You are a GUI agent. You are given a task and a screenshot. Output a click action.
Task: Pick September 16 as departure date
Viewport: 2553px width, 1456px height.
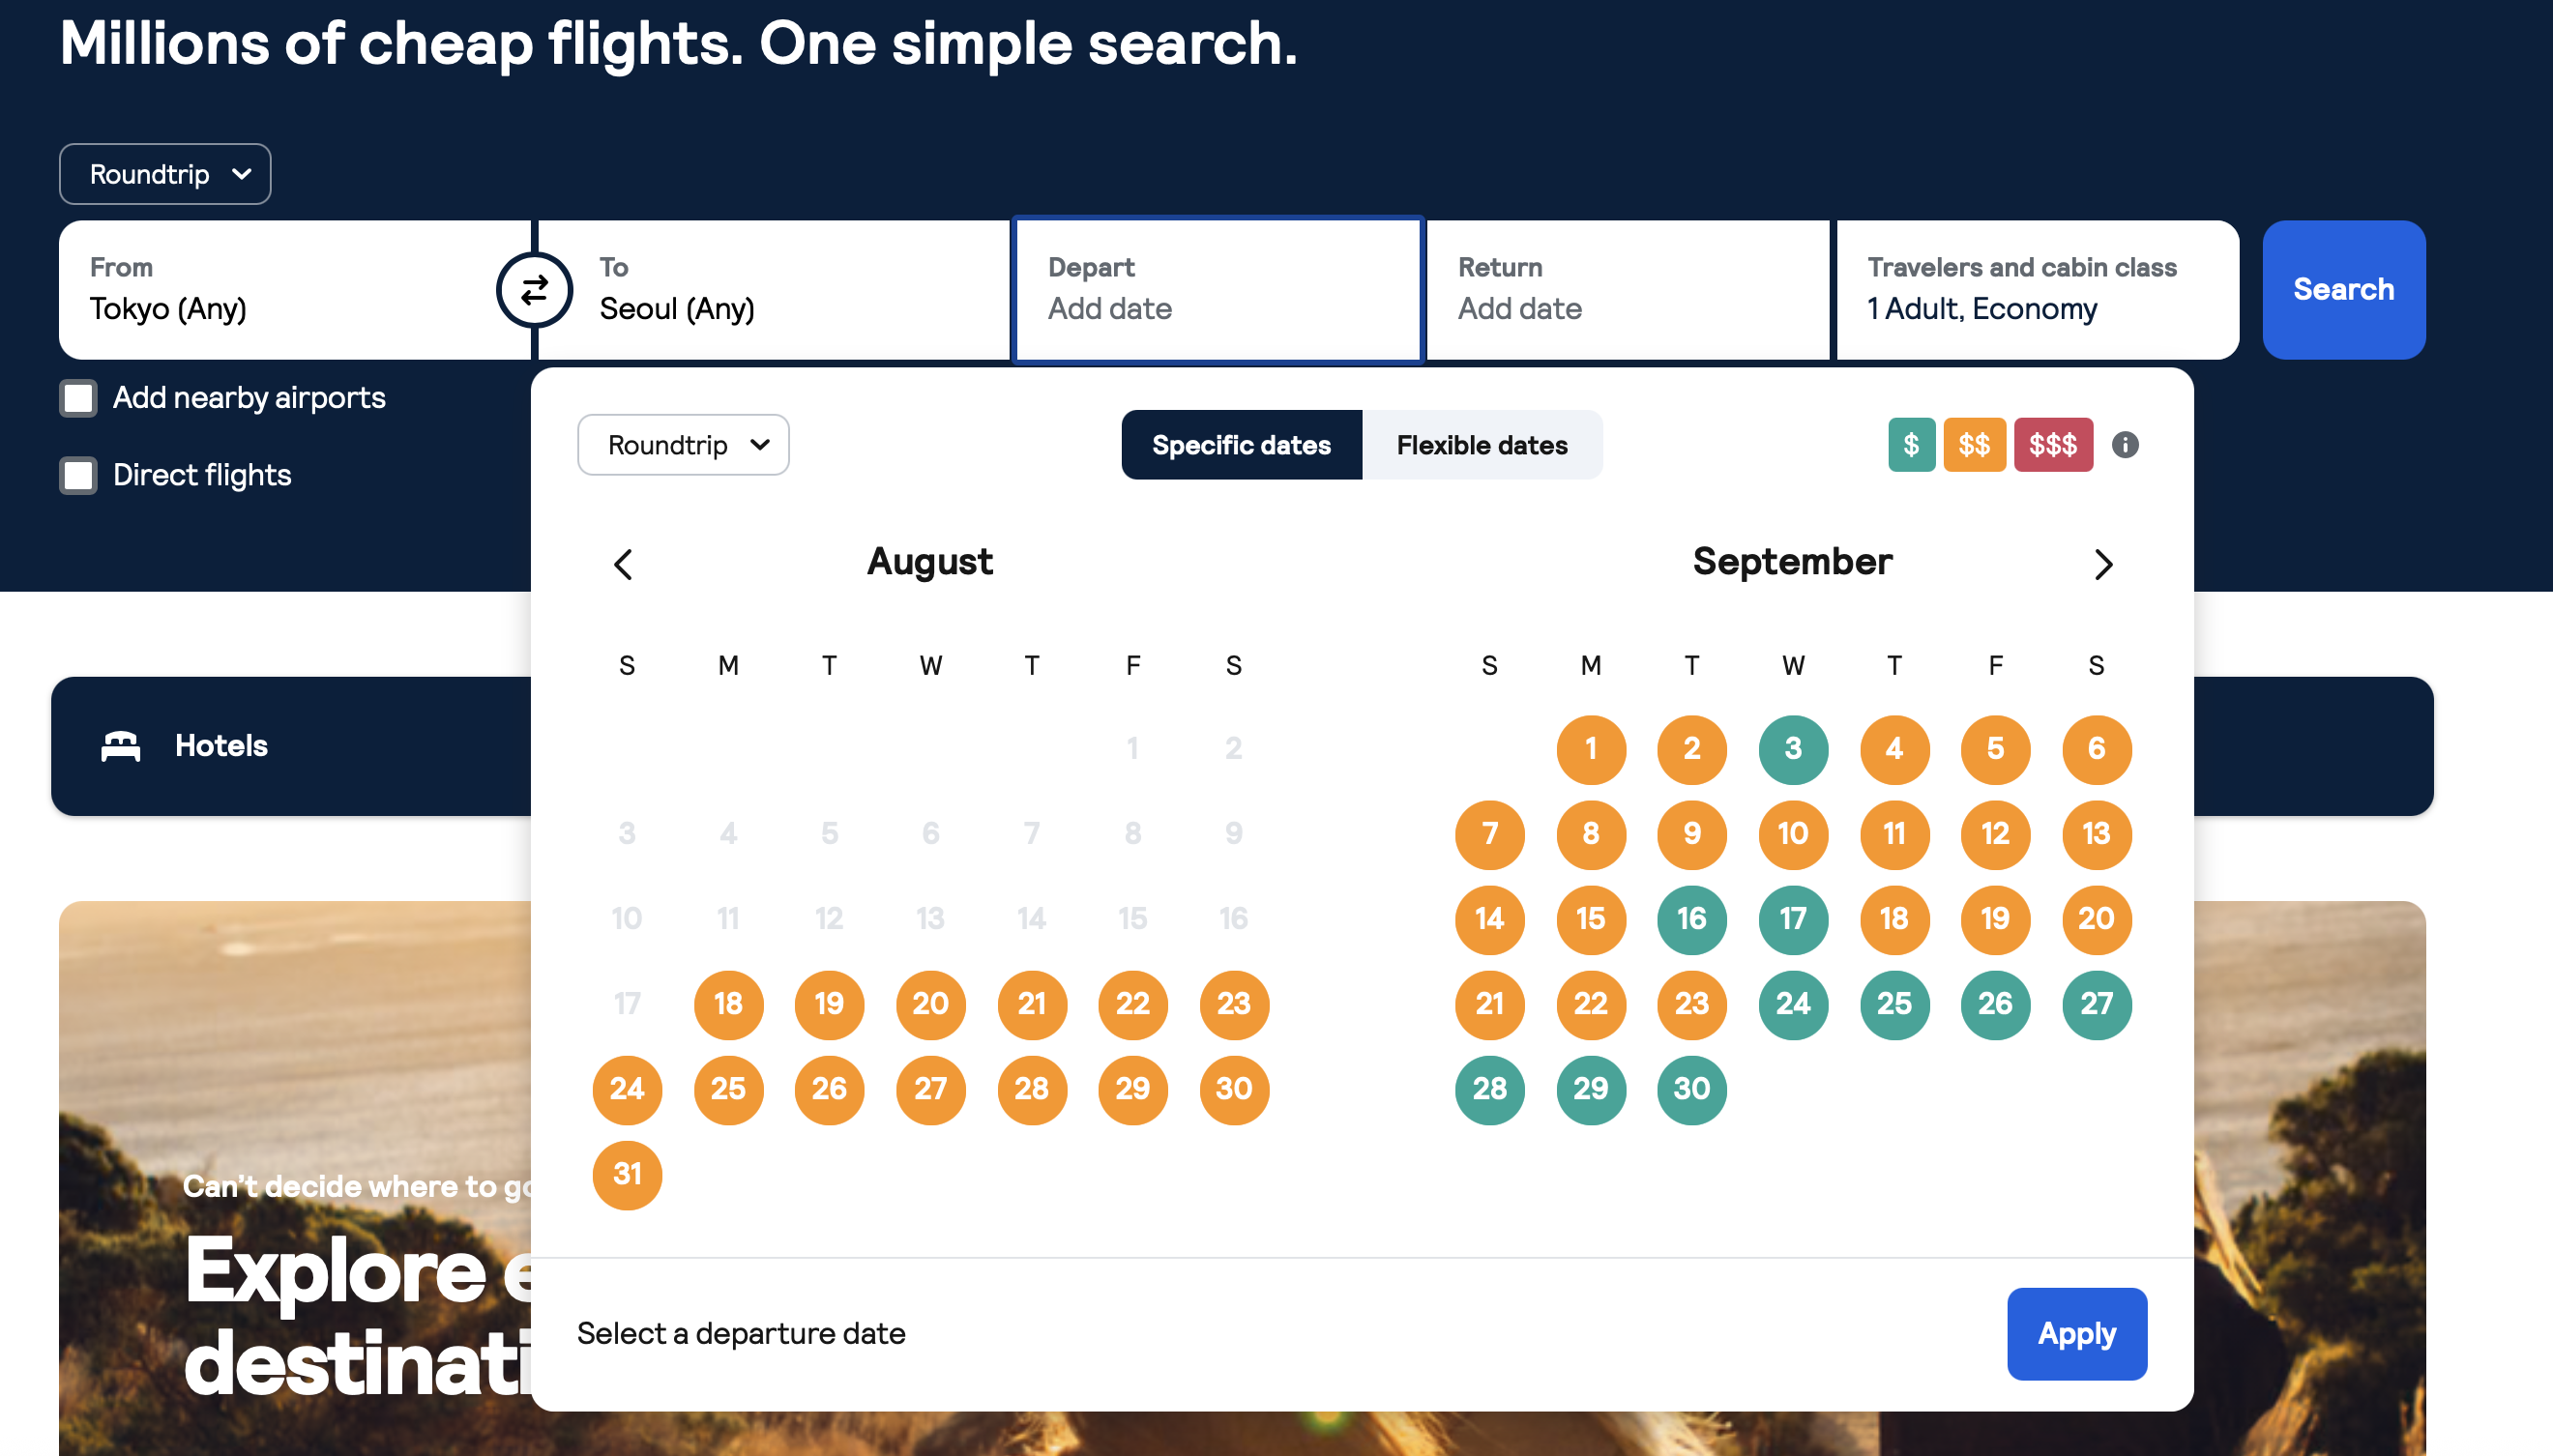point(1691,919)
